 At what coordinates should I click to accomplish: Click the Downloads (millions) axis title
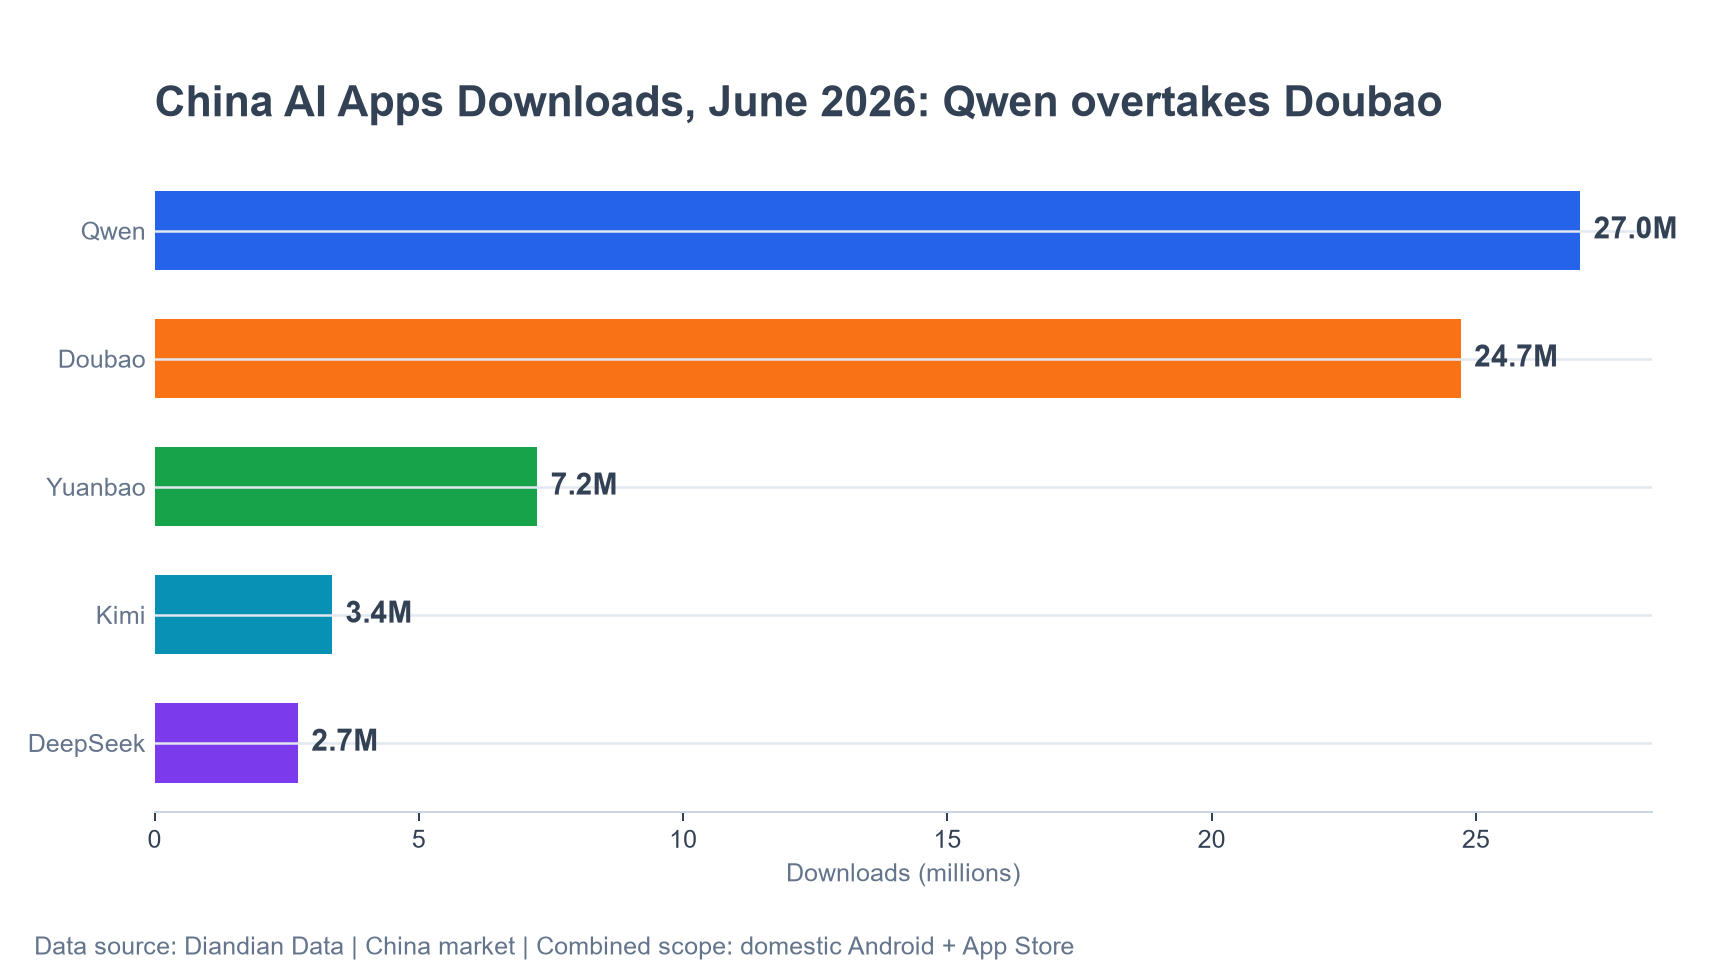pyautogui.click(x=903, y=873)
